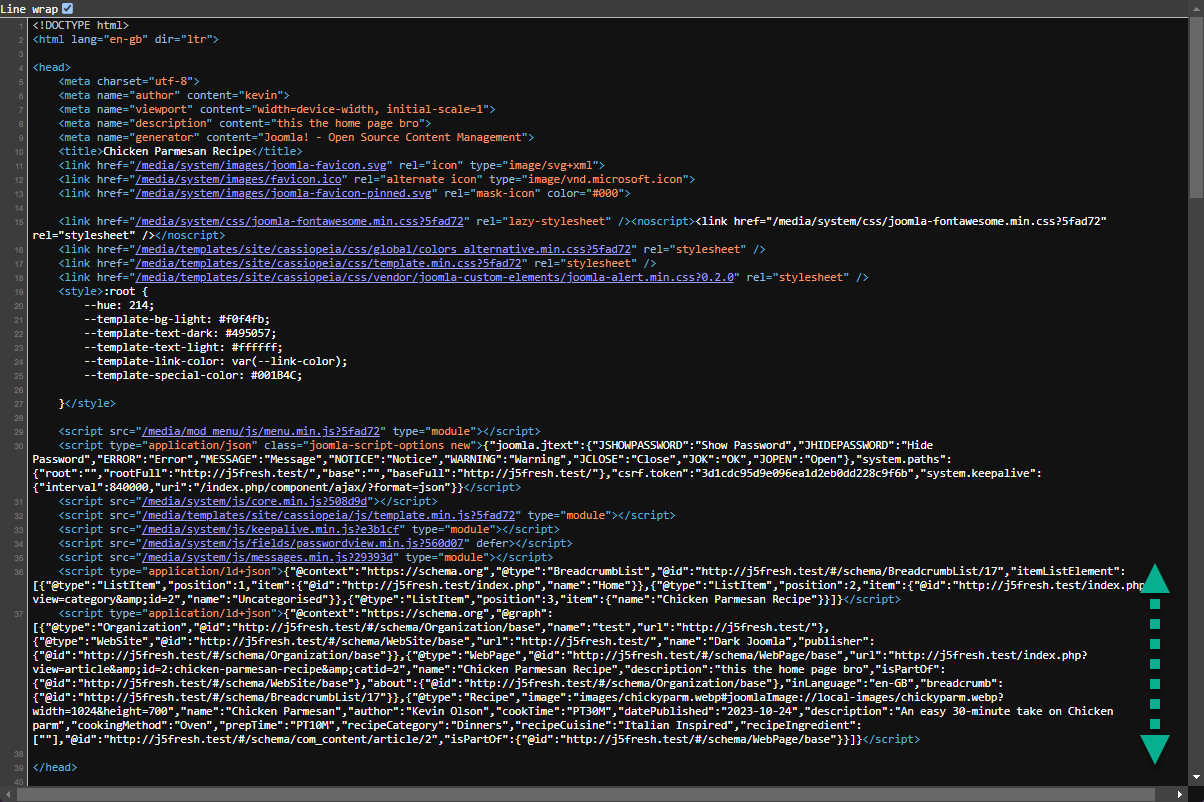Image resolution: width=1204 pixels, height=802 pixels.
Task: Open the messages.min.js script link
Action: [270, 557]
